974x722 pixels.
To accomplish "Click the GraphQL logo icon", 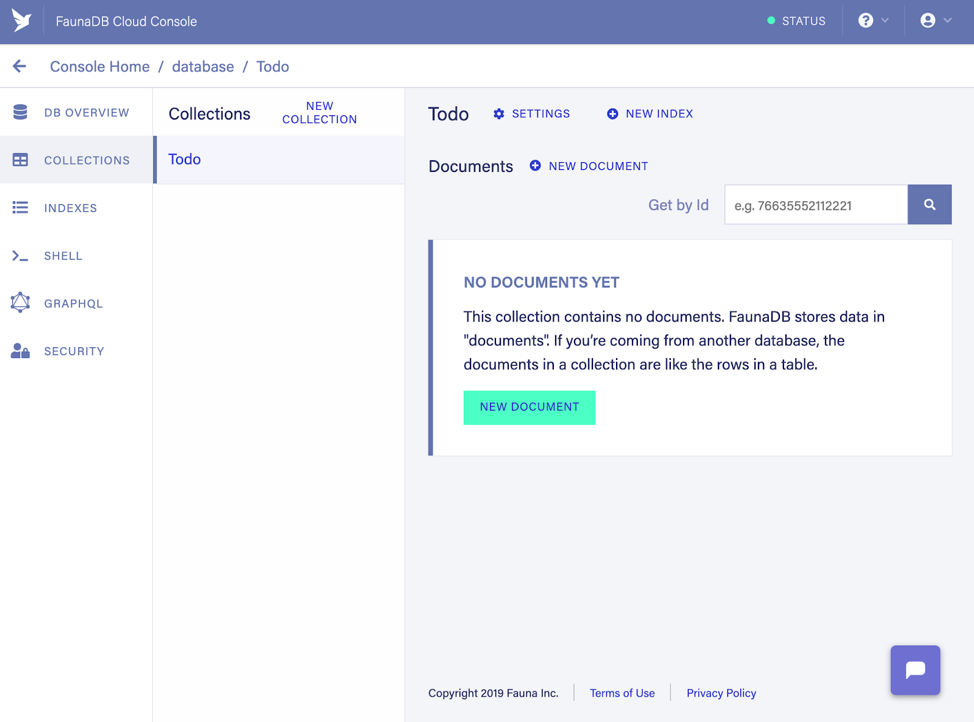I will [20, 303].
